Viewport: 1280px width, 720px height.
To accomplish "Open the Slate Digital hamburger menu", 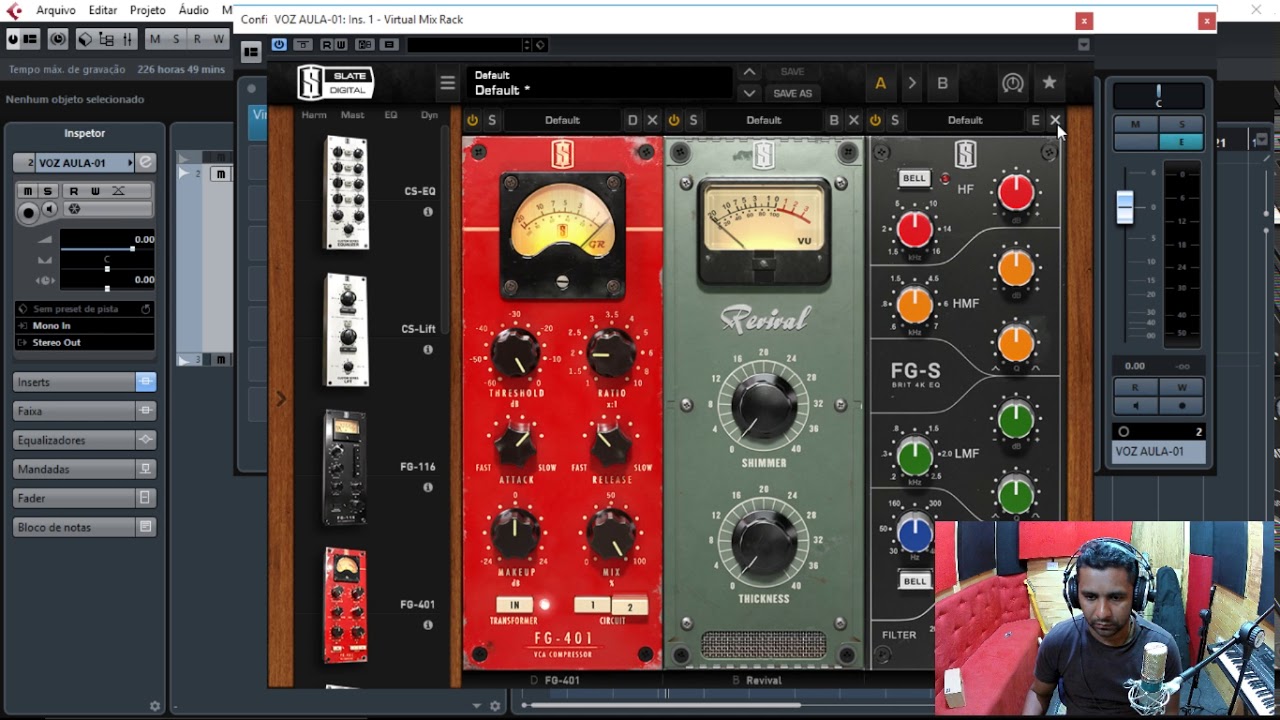I will tap(448, 83).
